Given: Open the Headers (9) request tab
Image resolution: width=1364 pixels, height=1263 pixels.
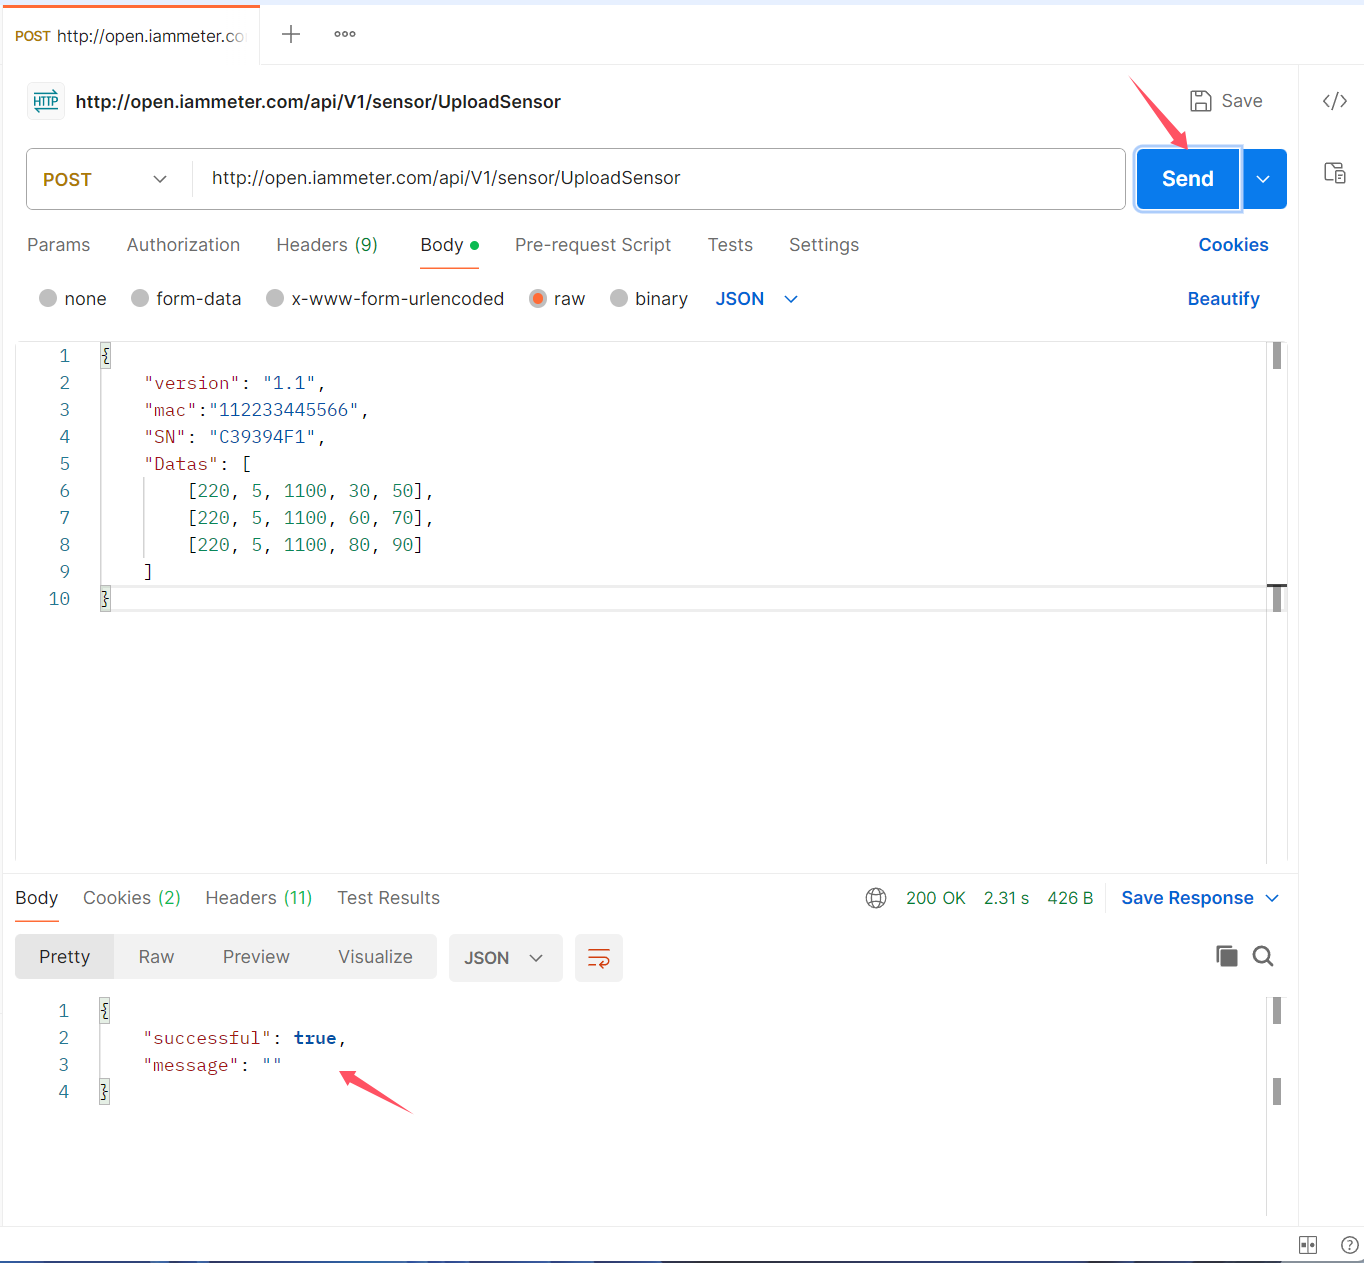Looking at the screenshot, I should (327, 245).
